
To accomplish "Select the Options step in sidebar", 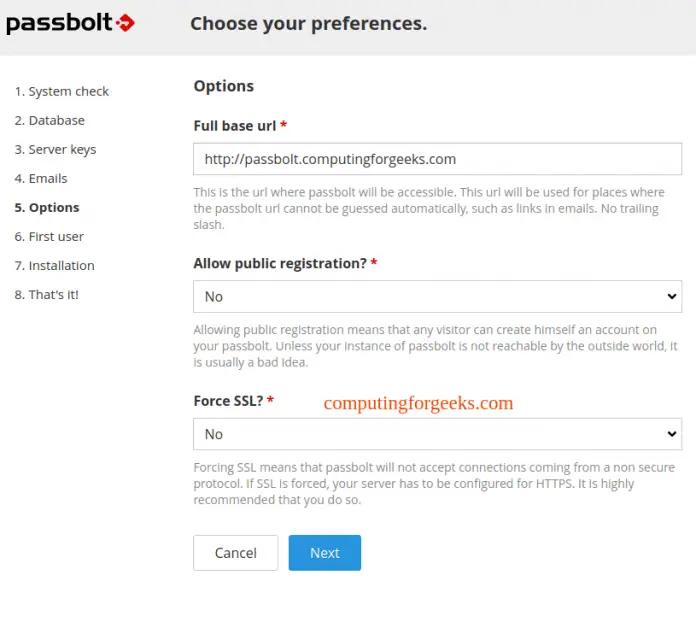I will [47, 207].
